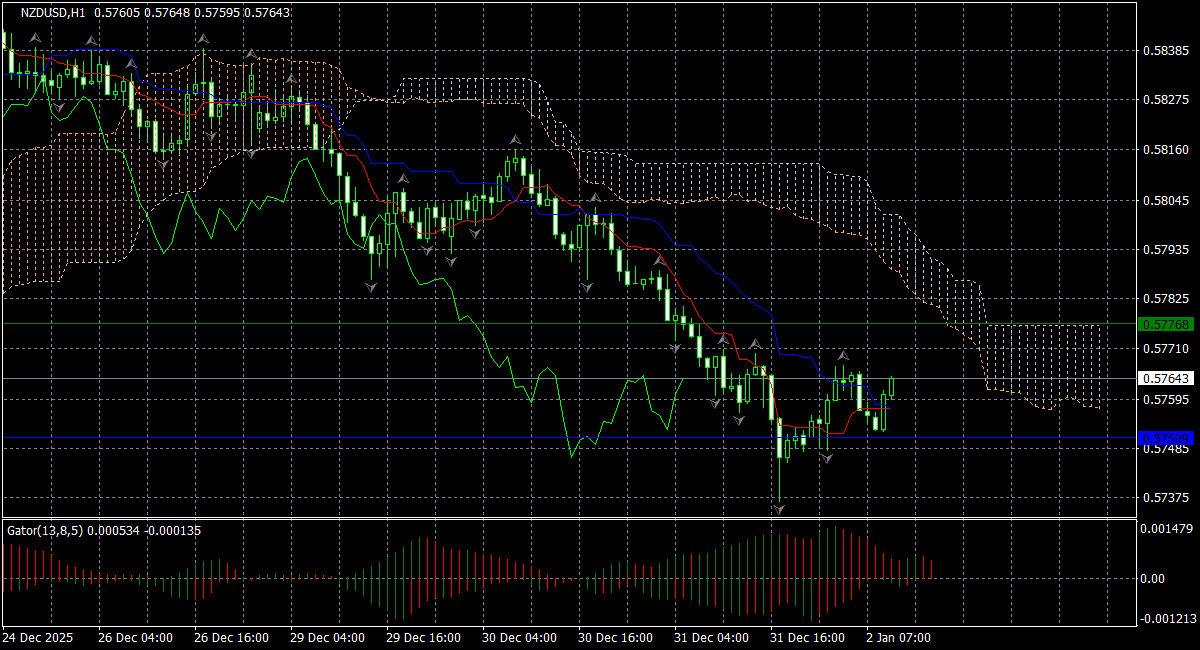
Task: Click the 31 Dec 04:00 time label
Action: coord(711,638)
